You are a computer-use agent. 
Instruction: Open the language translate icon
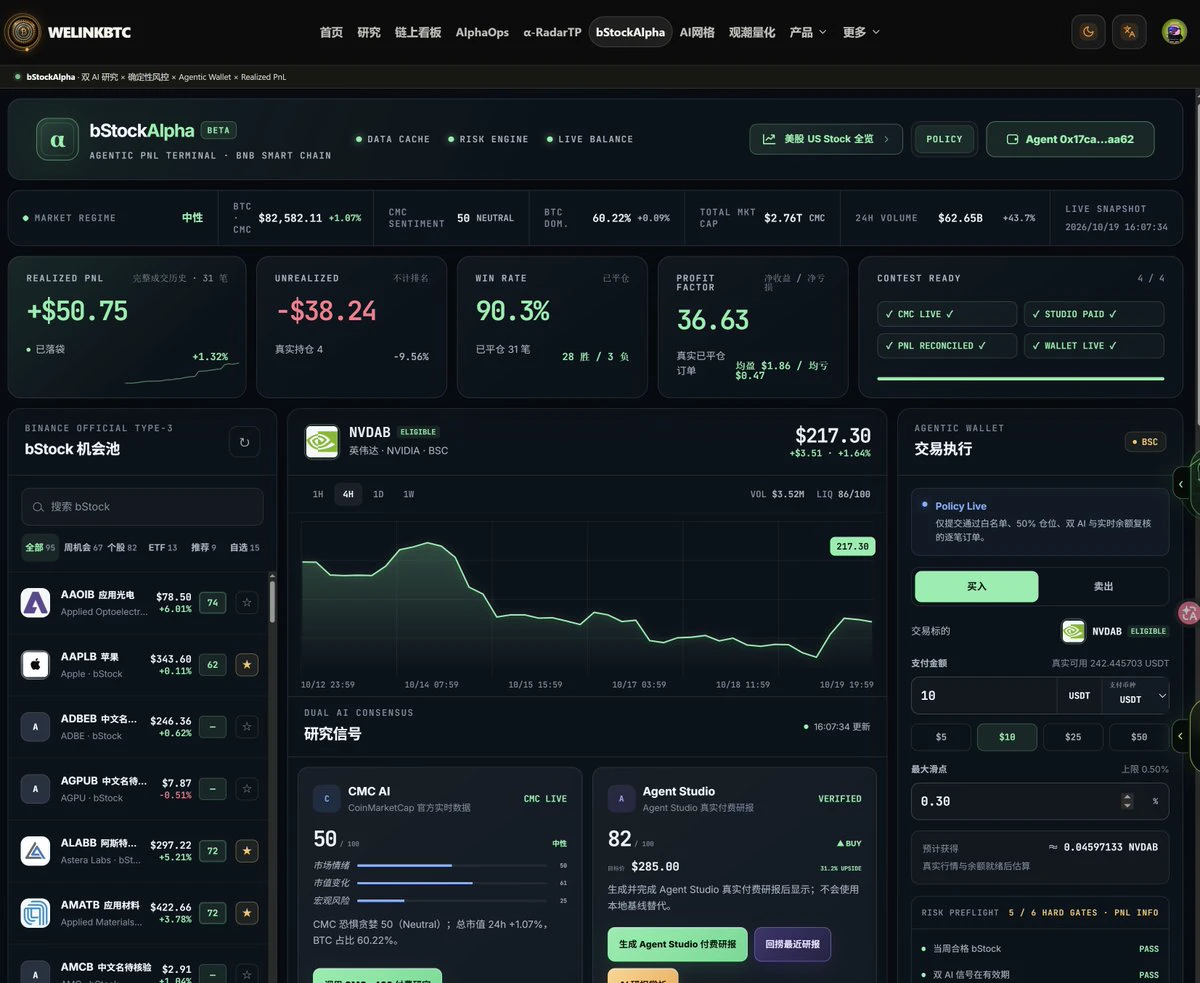[1129, 32]
